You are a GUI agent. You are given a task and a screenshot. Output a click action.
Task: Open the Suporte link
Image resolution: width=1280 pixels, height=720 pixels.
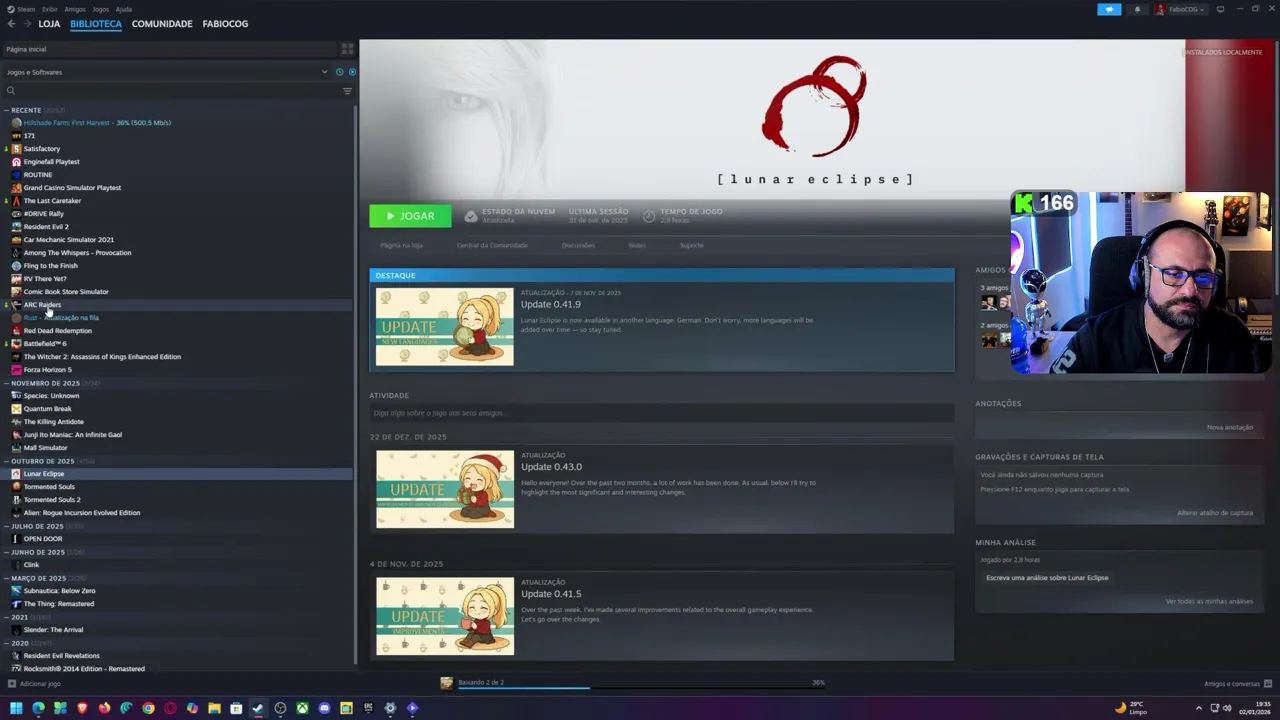692,245
